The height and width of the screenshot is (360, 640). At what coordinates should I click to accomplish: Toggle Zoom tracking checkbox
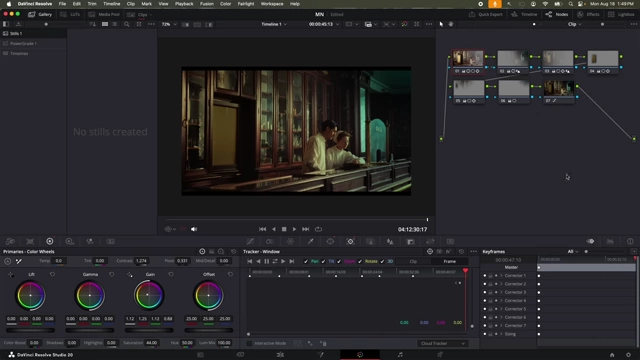[x=339, y=261]
